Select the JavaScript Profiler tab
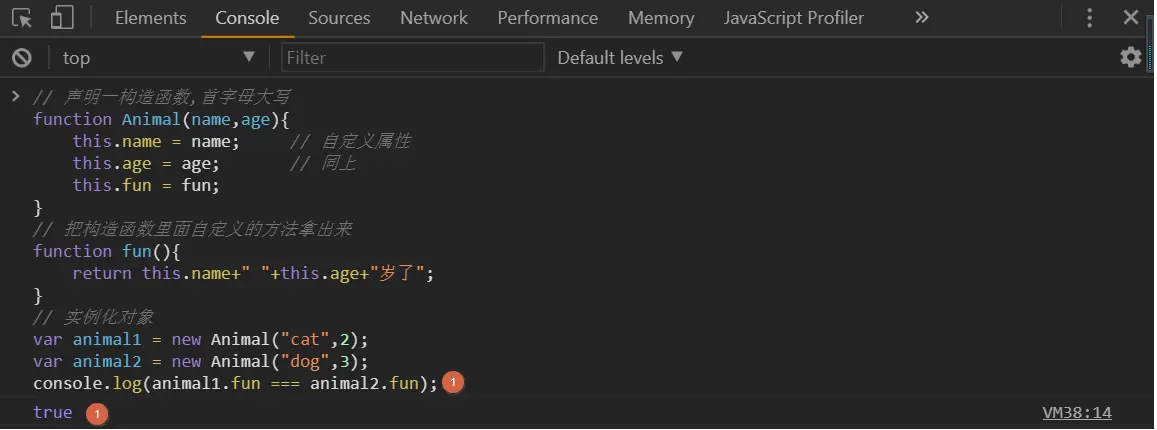Screen dimensions: 1157x430 pyautogui.click(x=793, y=18)
